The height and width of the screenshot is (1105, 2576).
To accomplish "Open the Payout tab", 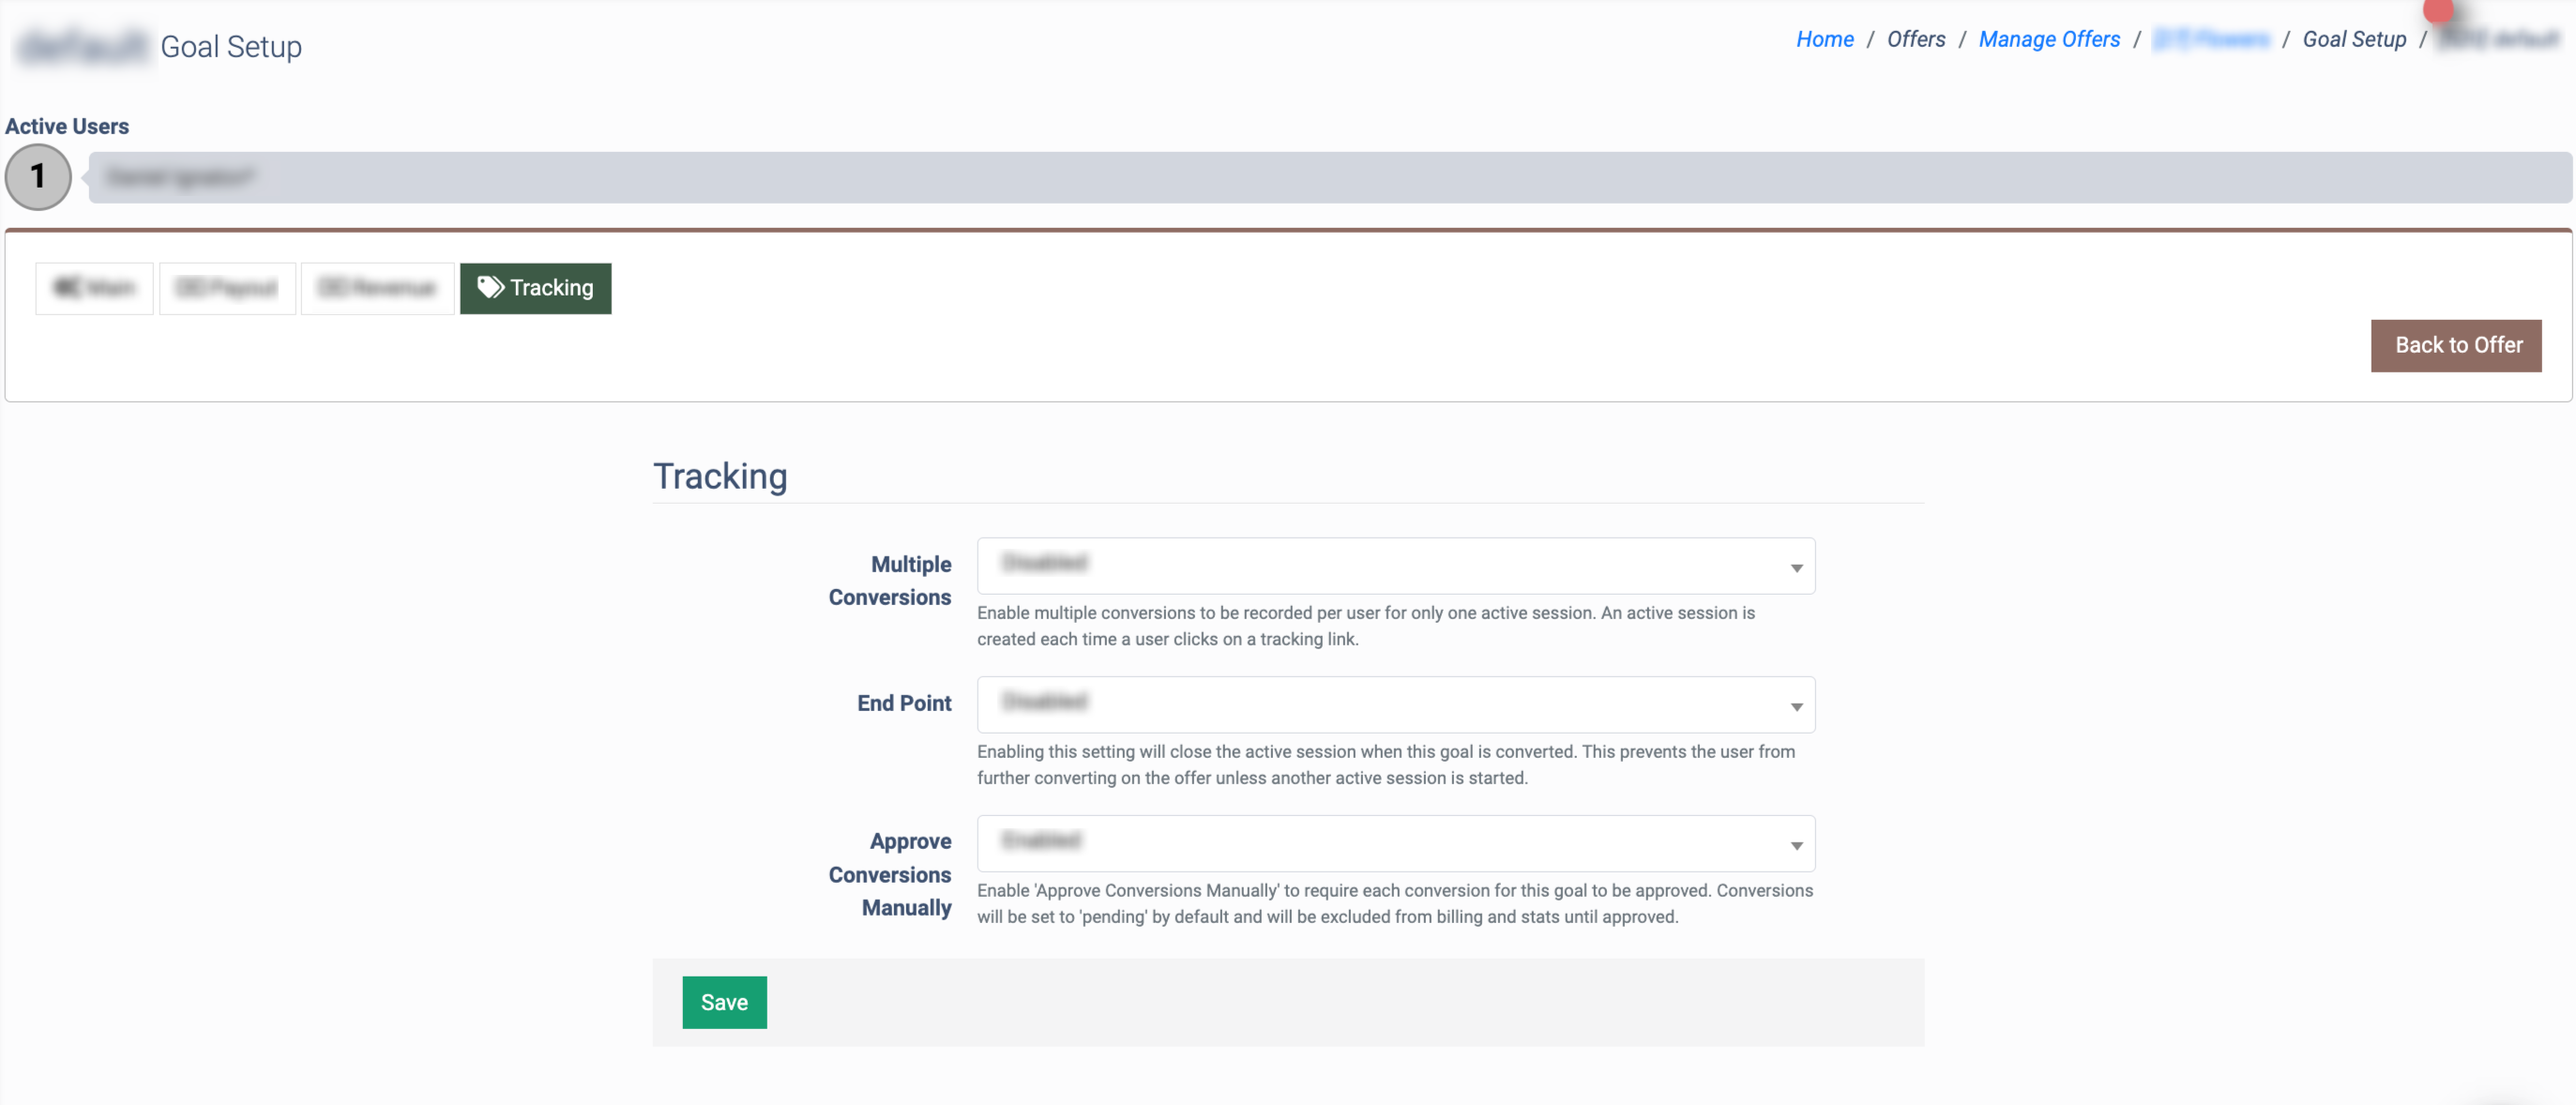I will tap(227, 289).
